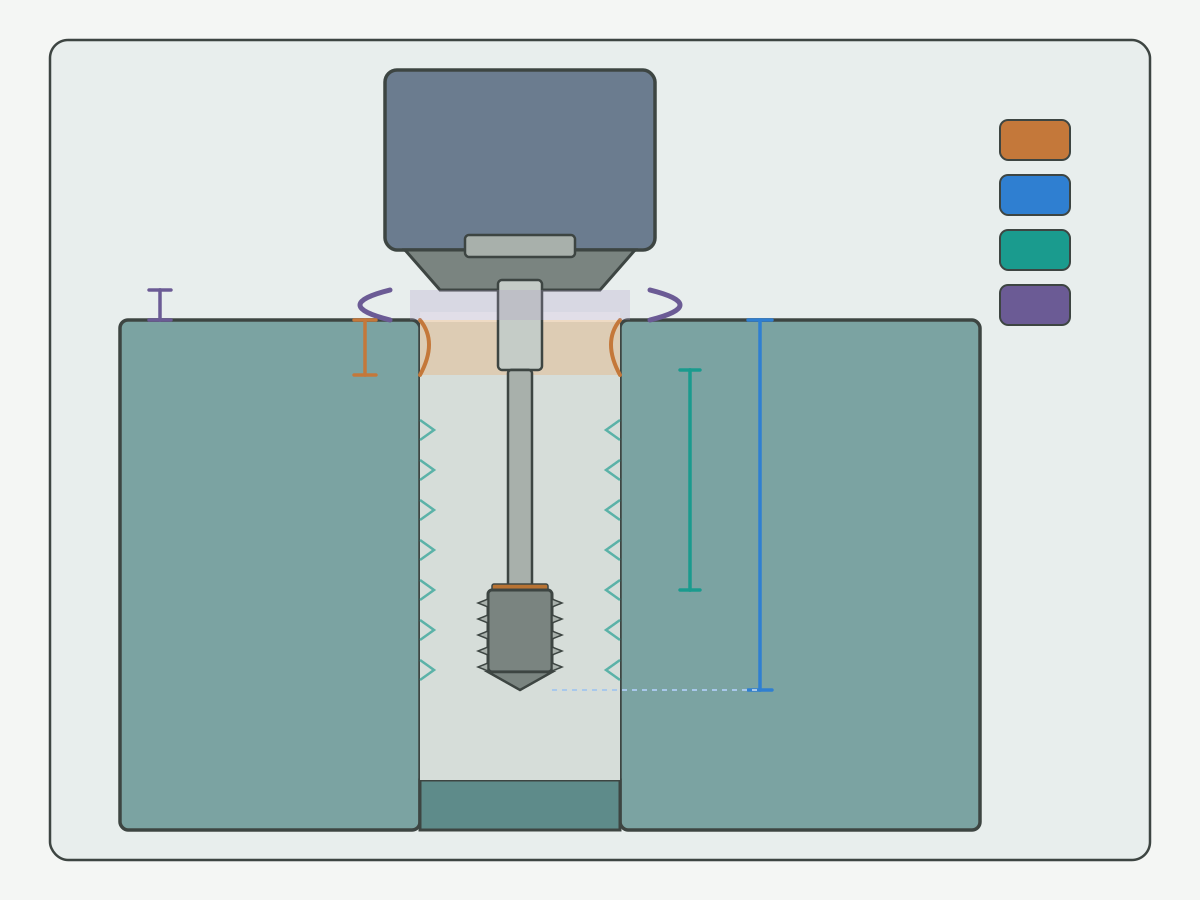
Task: Click the thin tool shank rod
Action: point(520,478)
